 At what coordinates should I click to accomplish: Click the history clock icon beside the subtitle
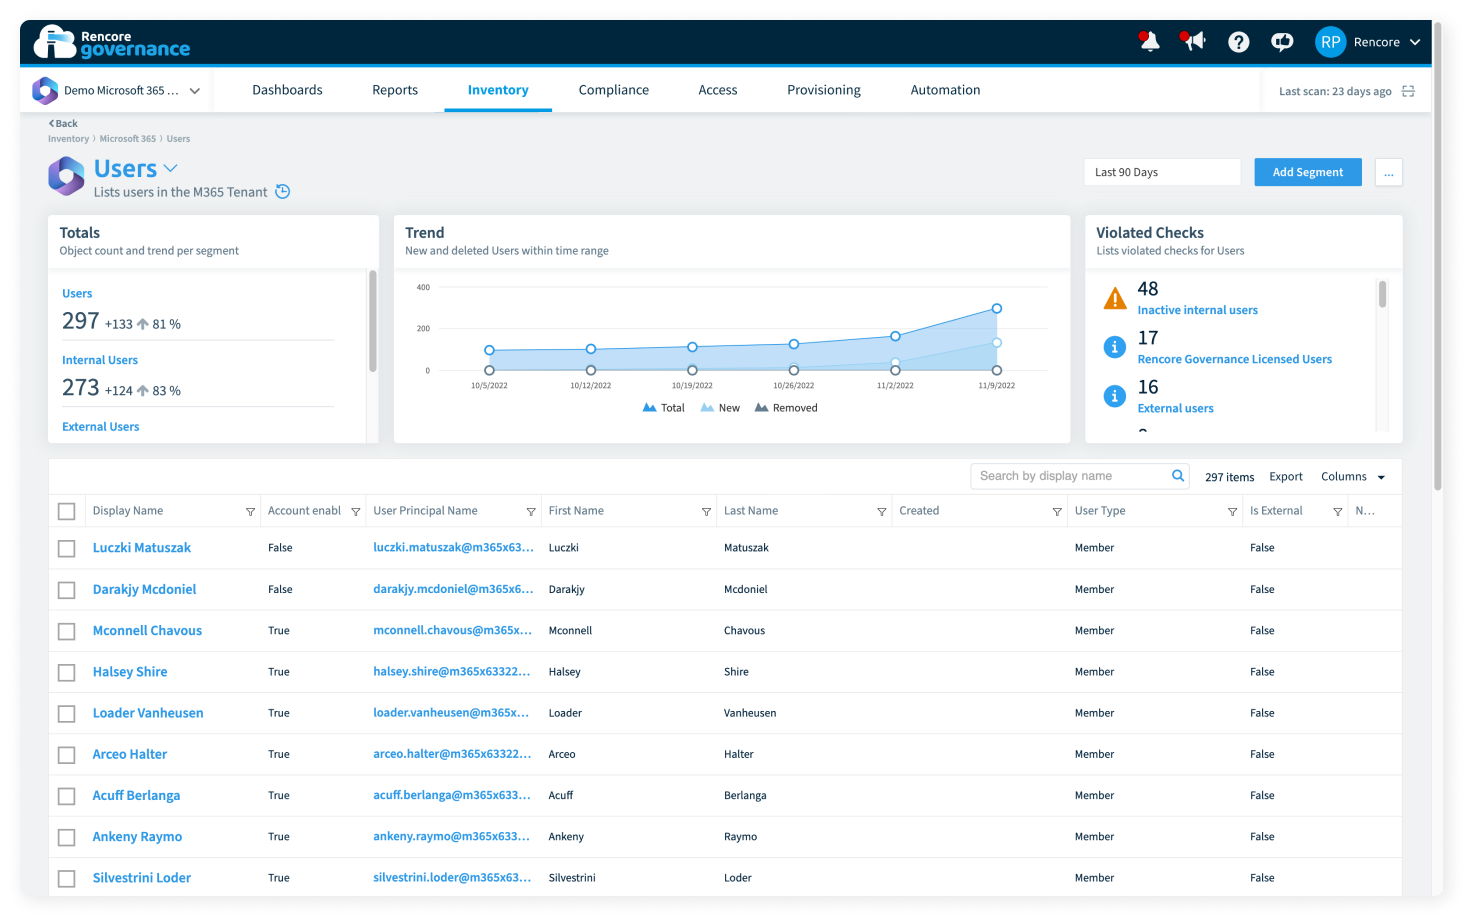[283, 192]
